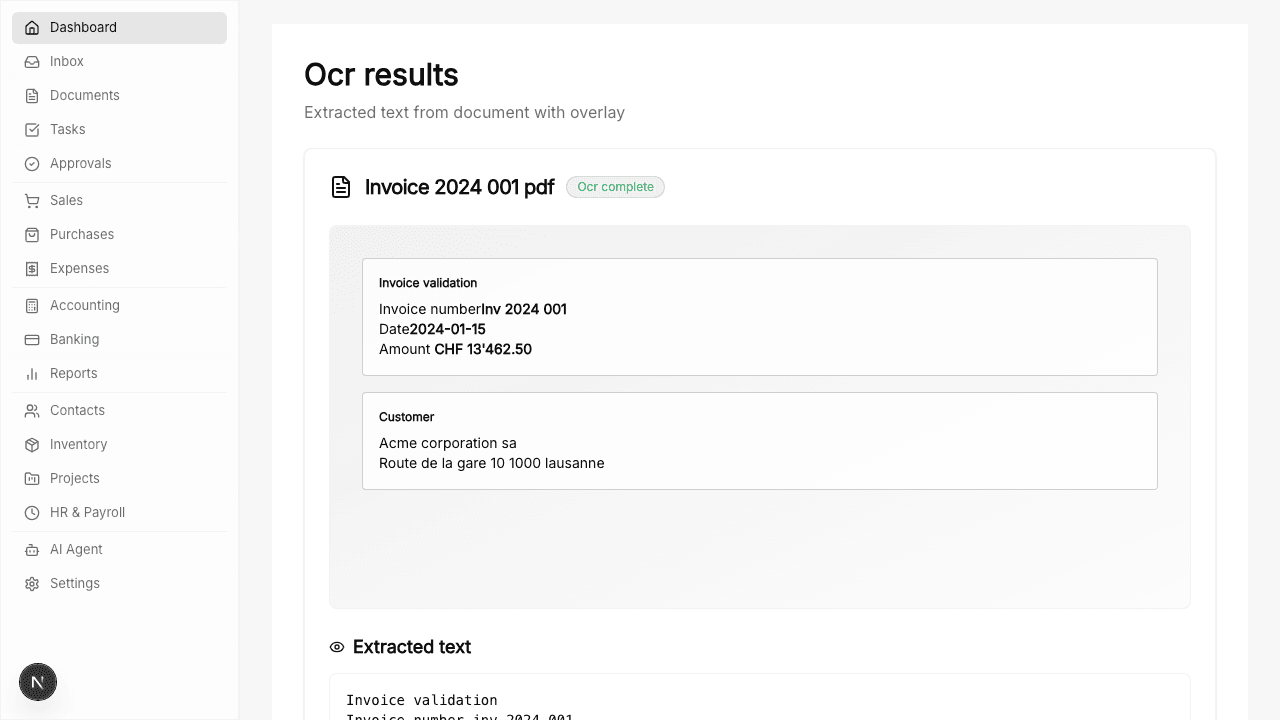
Task: Open the Dashboard menu item
Action: [x=83, y=28]
